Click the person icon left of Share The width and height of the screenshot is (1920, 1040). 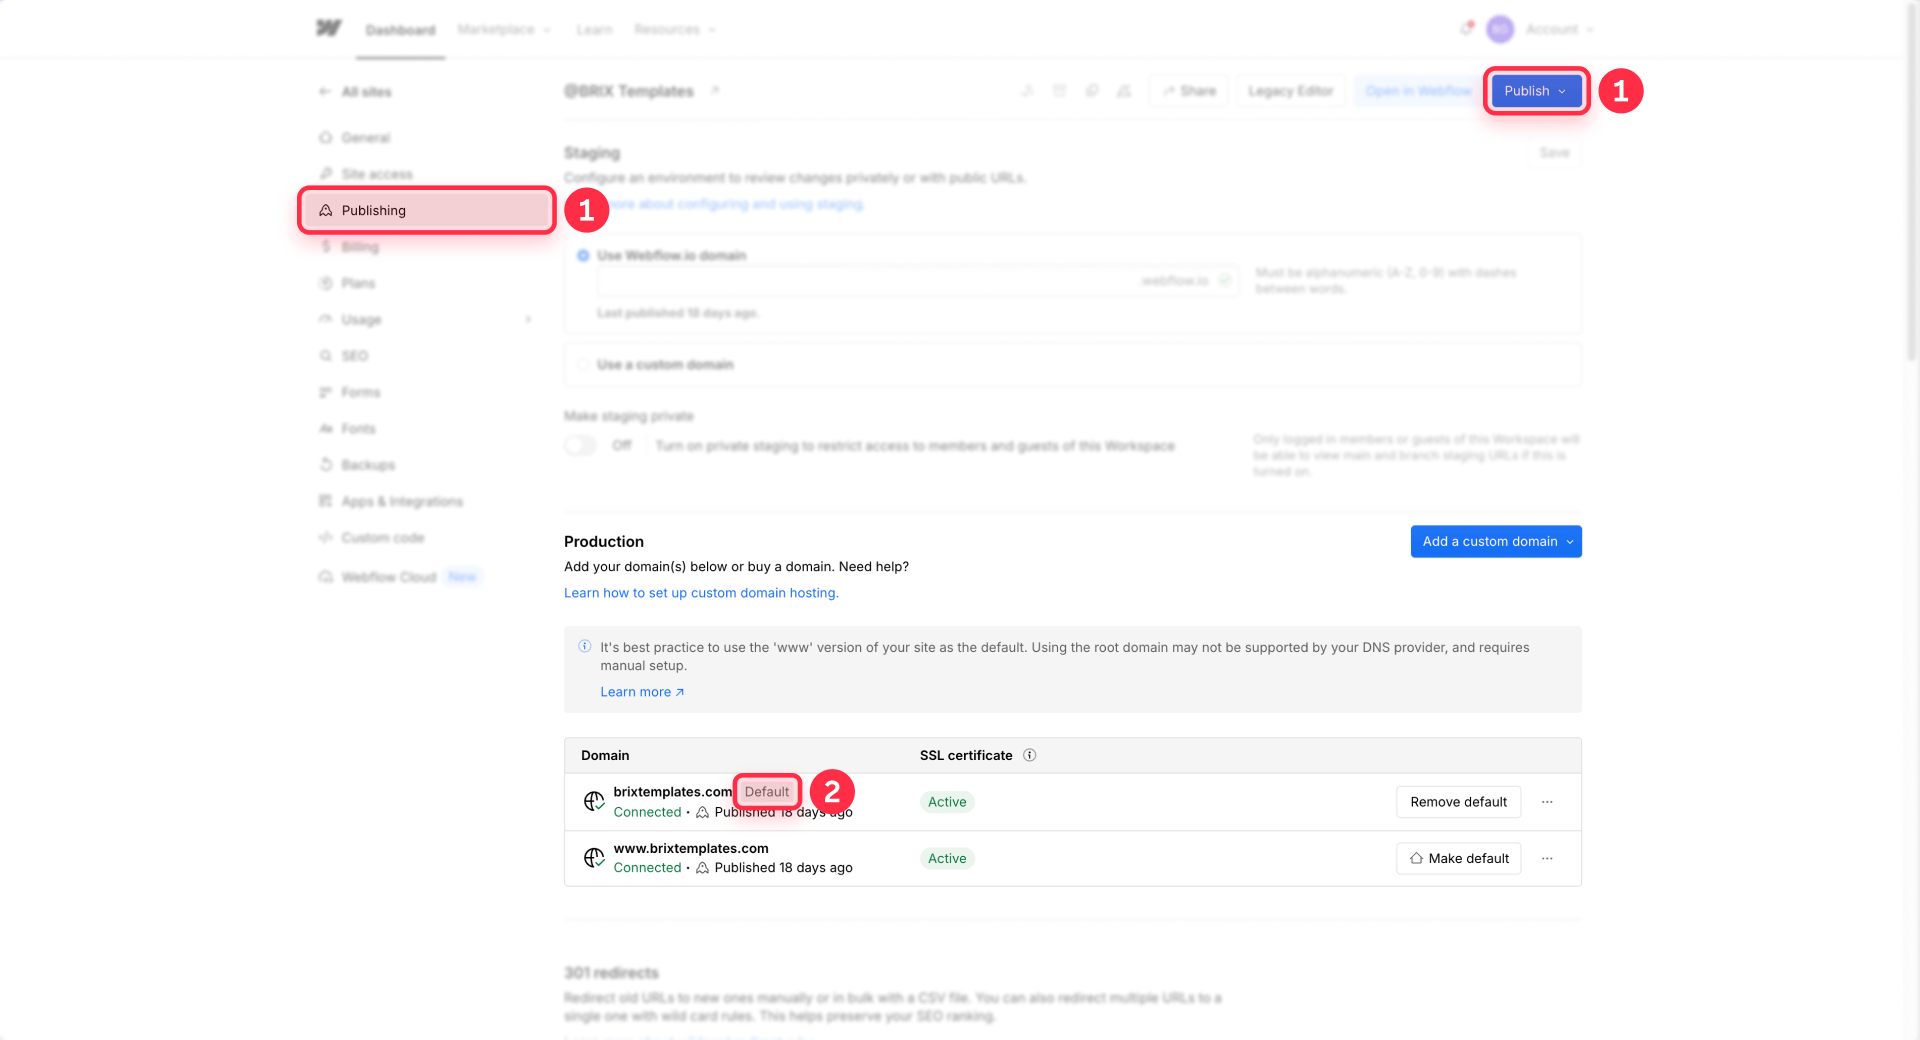tap(1124, 91)
